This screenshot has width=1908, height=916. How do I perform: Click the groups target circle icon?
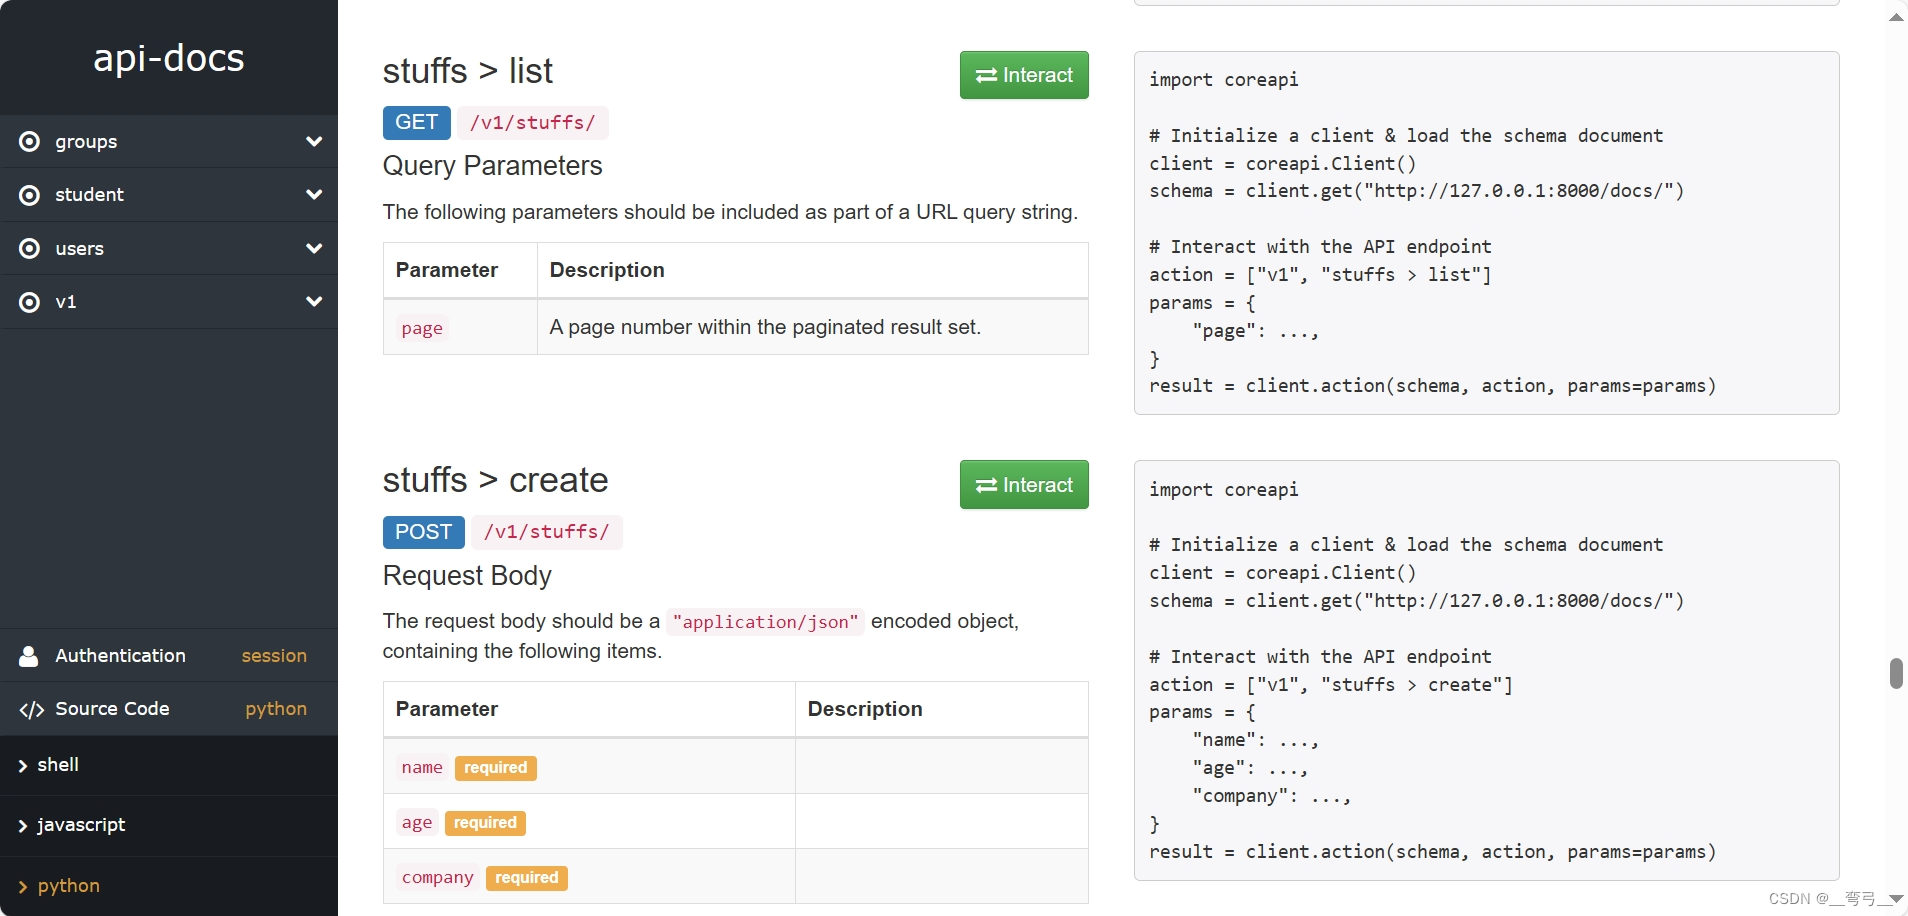coord(30,142)
